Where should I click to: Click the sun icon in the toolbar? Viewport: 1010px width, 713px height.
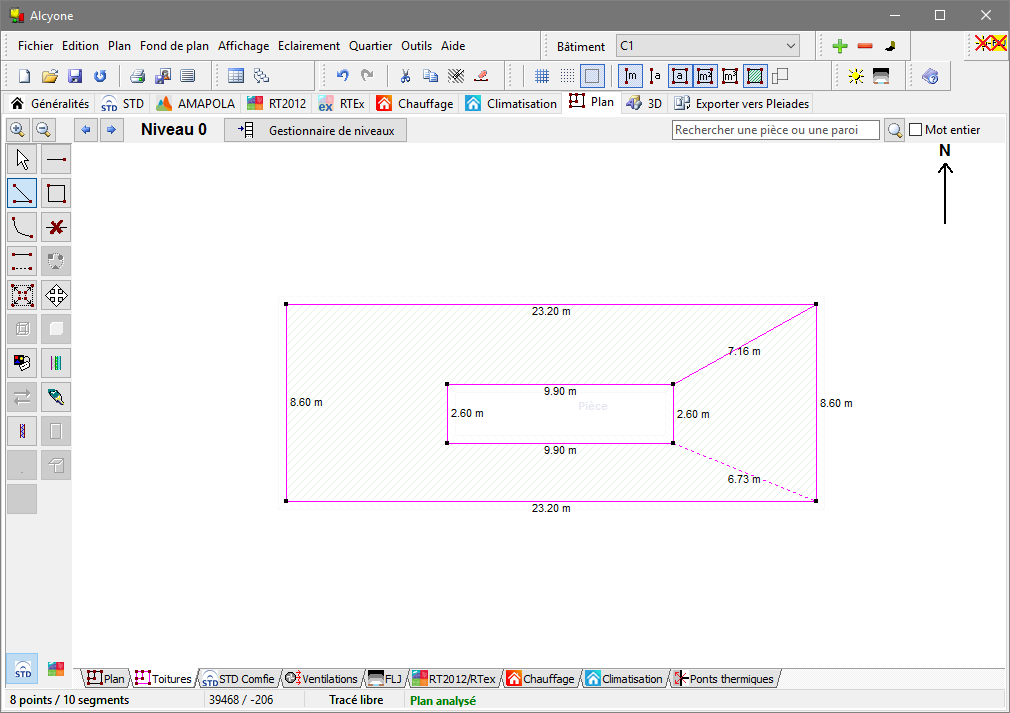(x=855, y=77)
